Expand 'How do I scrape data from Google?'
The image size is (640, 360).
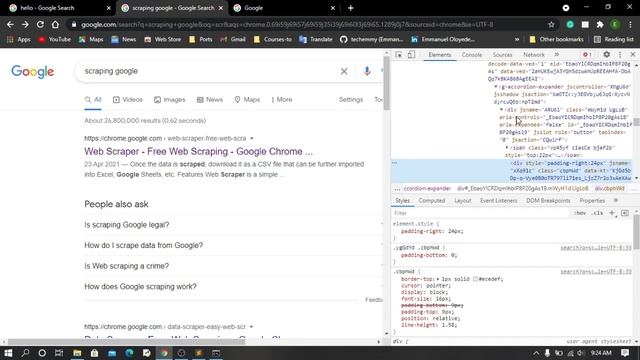point(233,245)
